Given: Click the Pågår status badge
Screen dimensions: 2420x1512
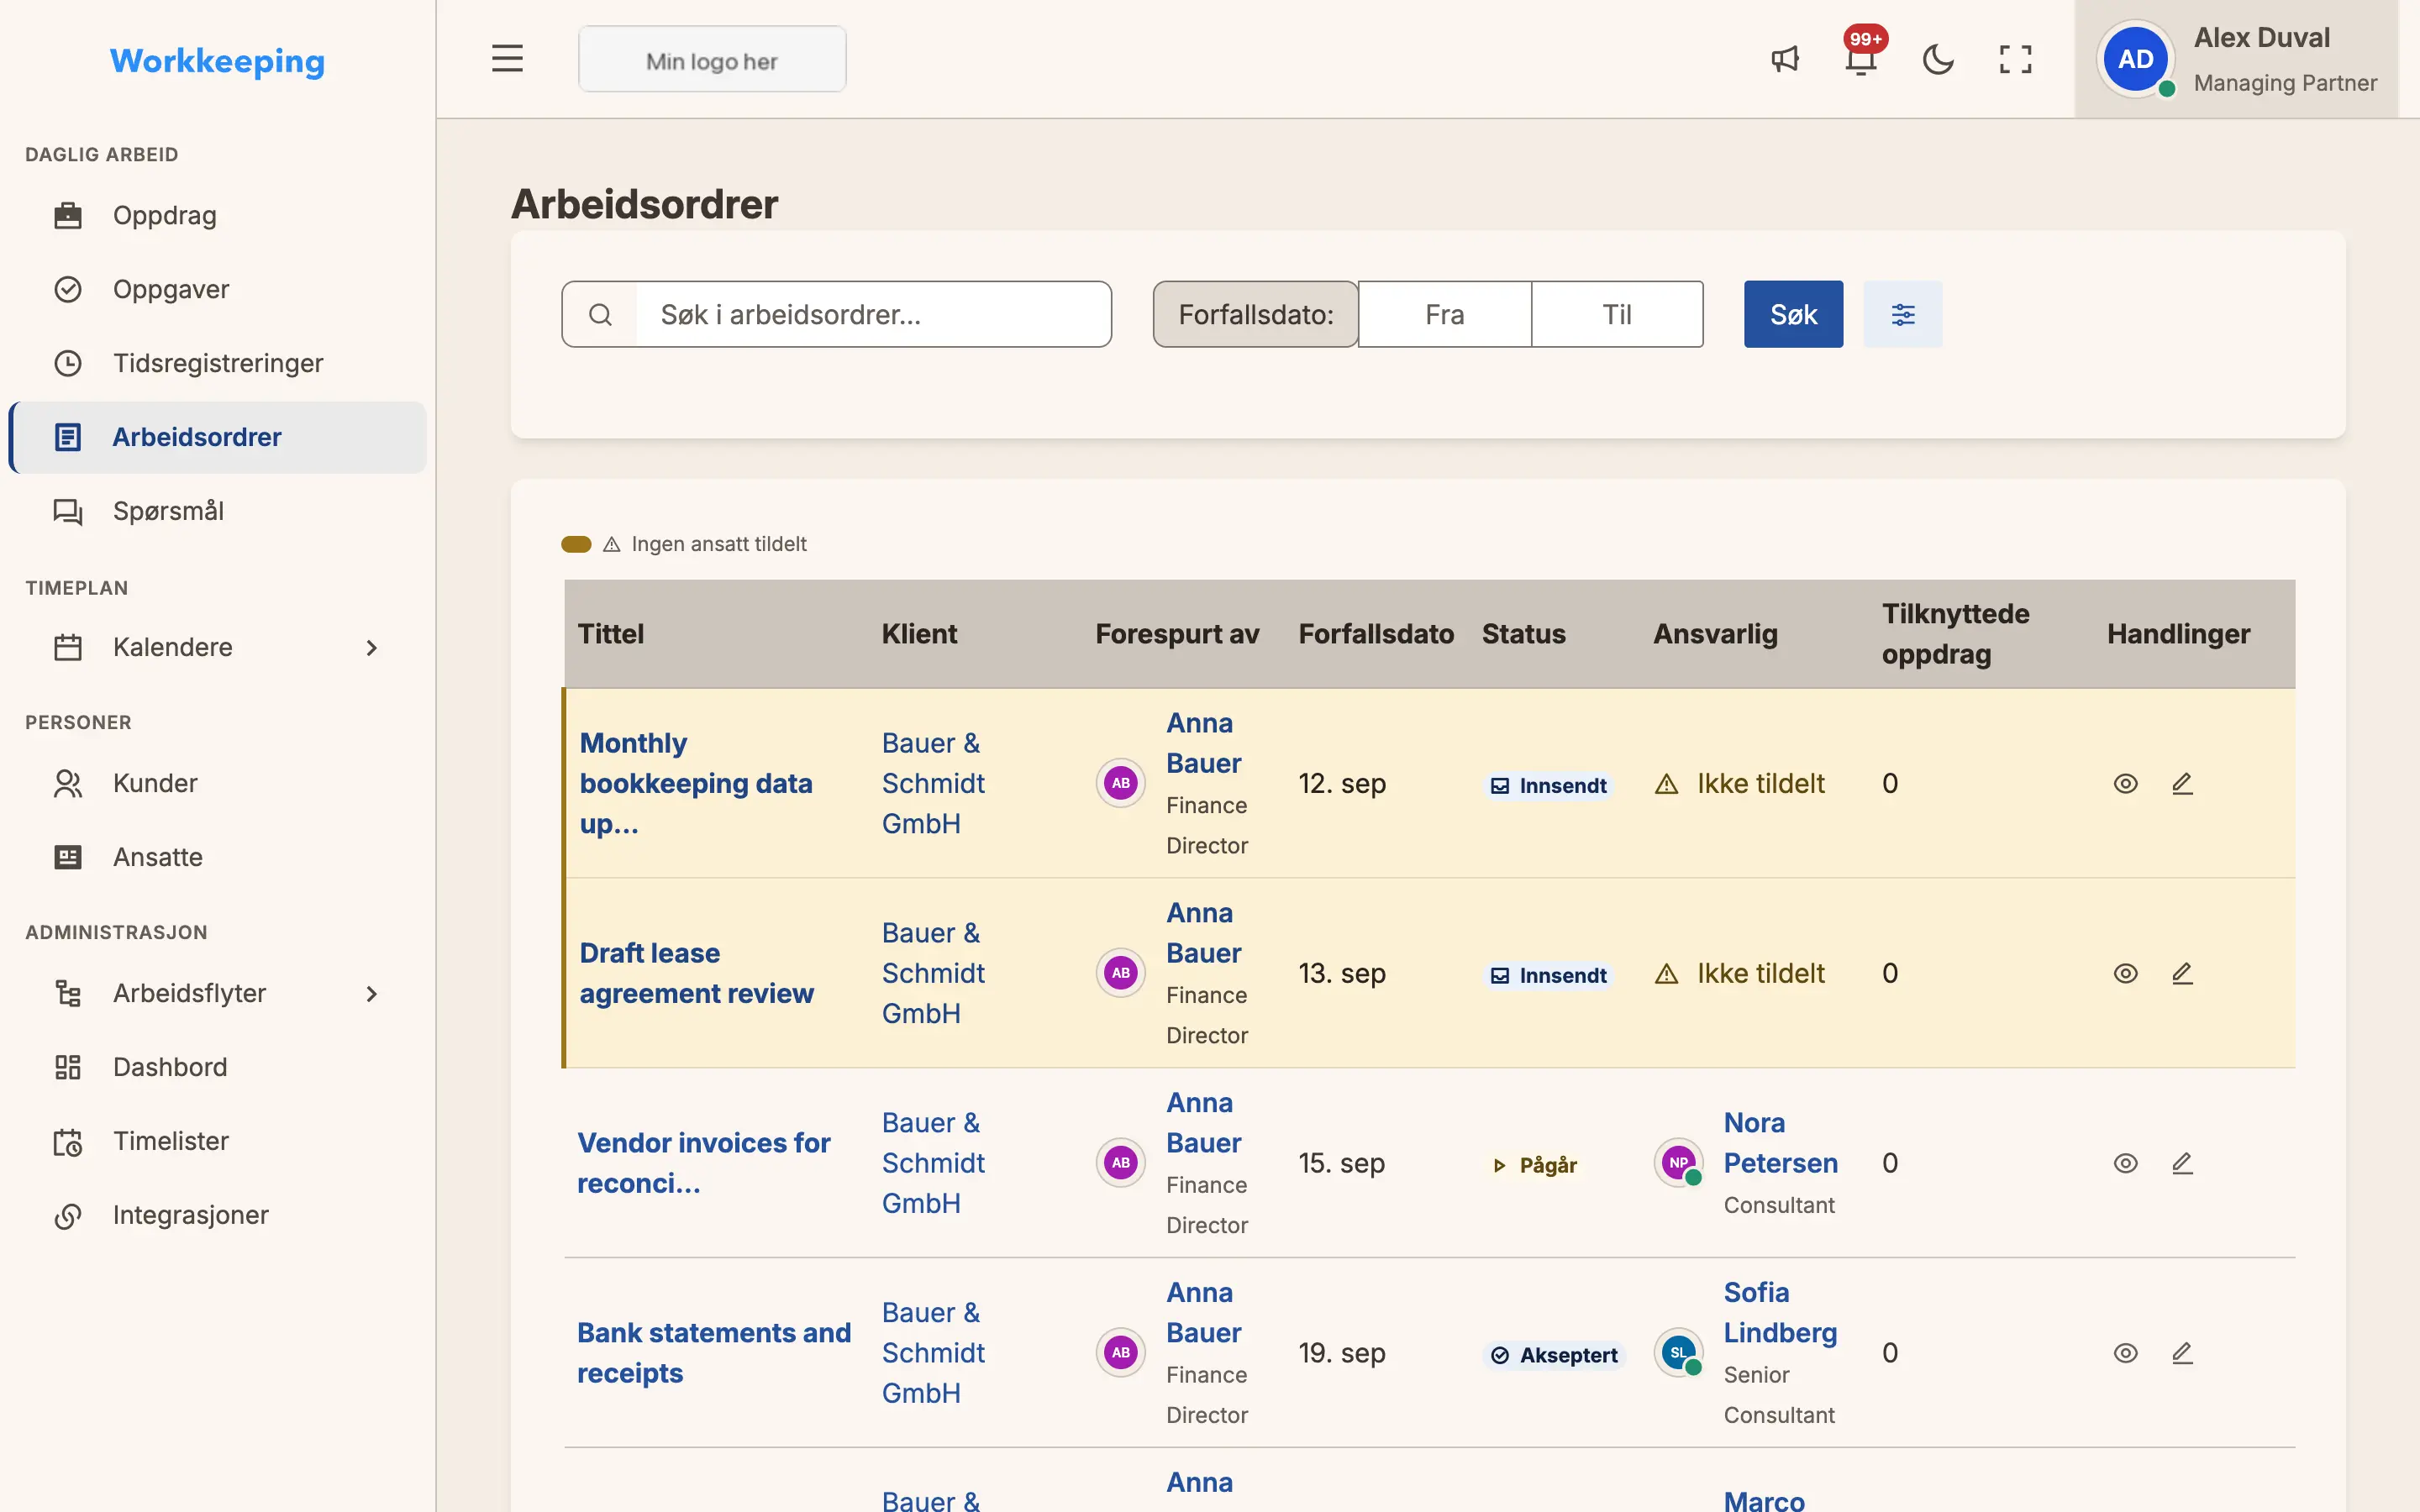Looking at the screenshot, I should coord(1535,1165).
